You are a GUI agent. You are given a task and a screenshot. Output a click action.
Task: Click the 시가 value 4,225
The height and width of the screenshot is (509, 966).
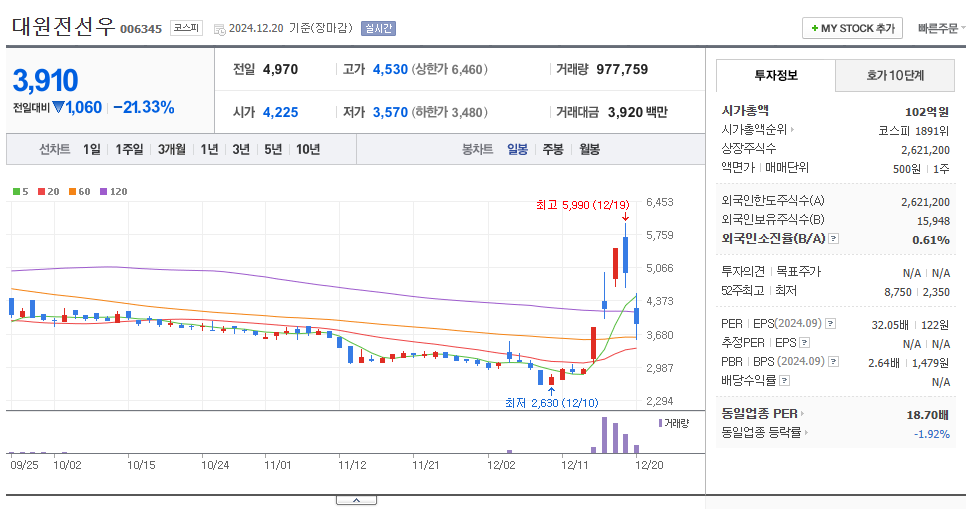[280, 112]
